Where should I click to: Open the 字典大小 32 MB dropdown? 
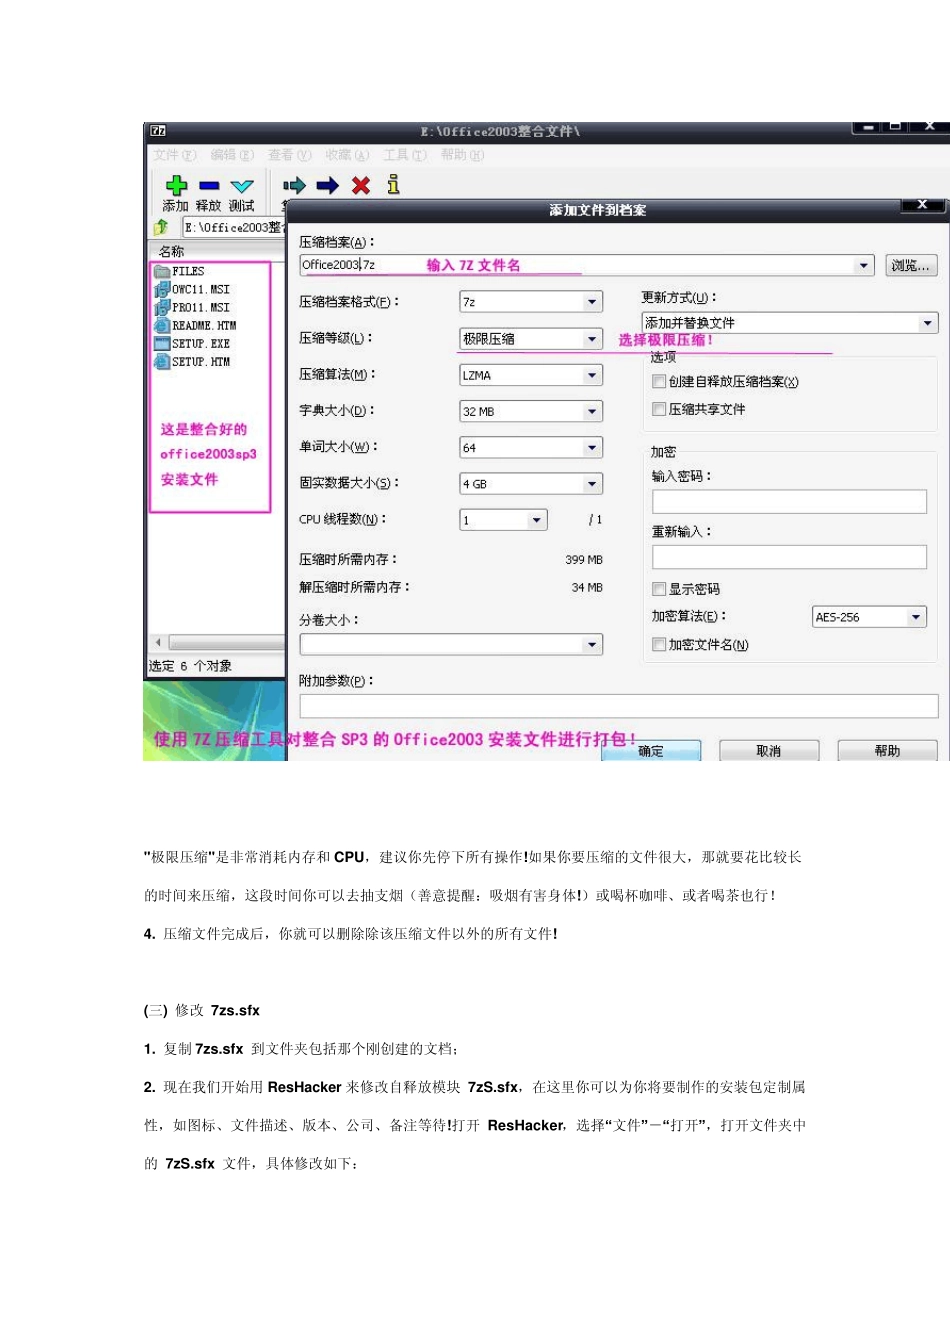tap(592, 411)
